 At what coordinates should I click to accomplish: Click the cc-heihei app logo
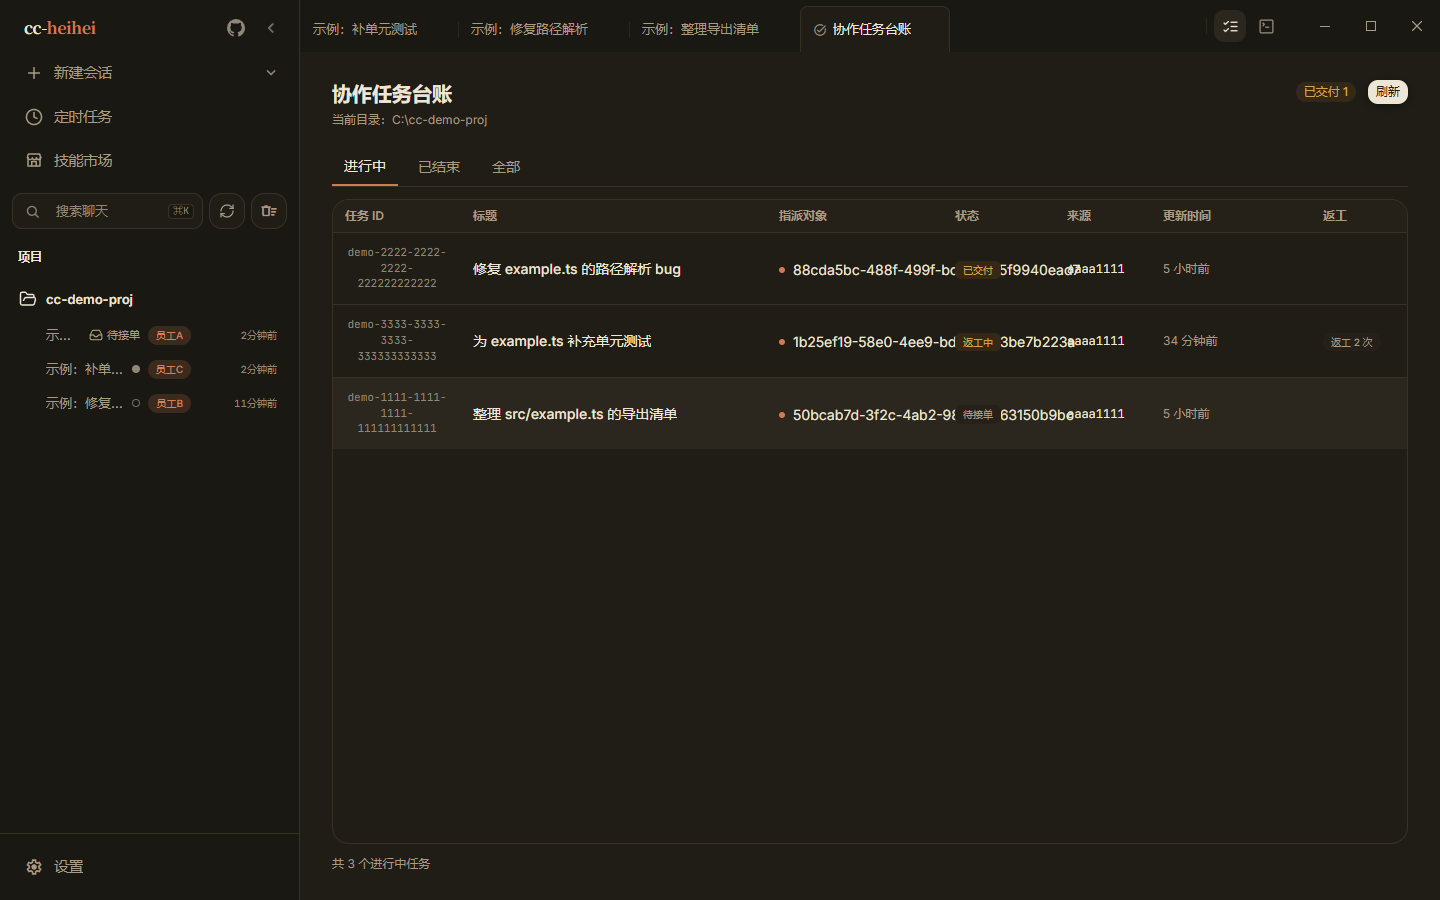click(60, 28)
